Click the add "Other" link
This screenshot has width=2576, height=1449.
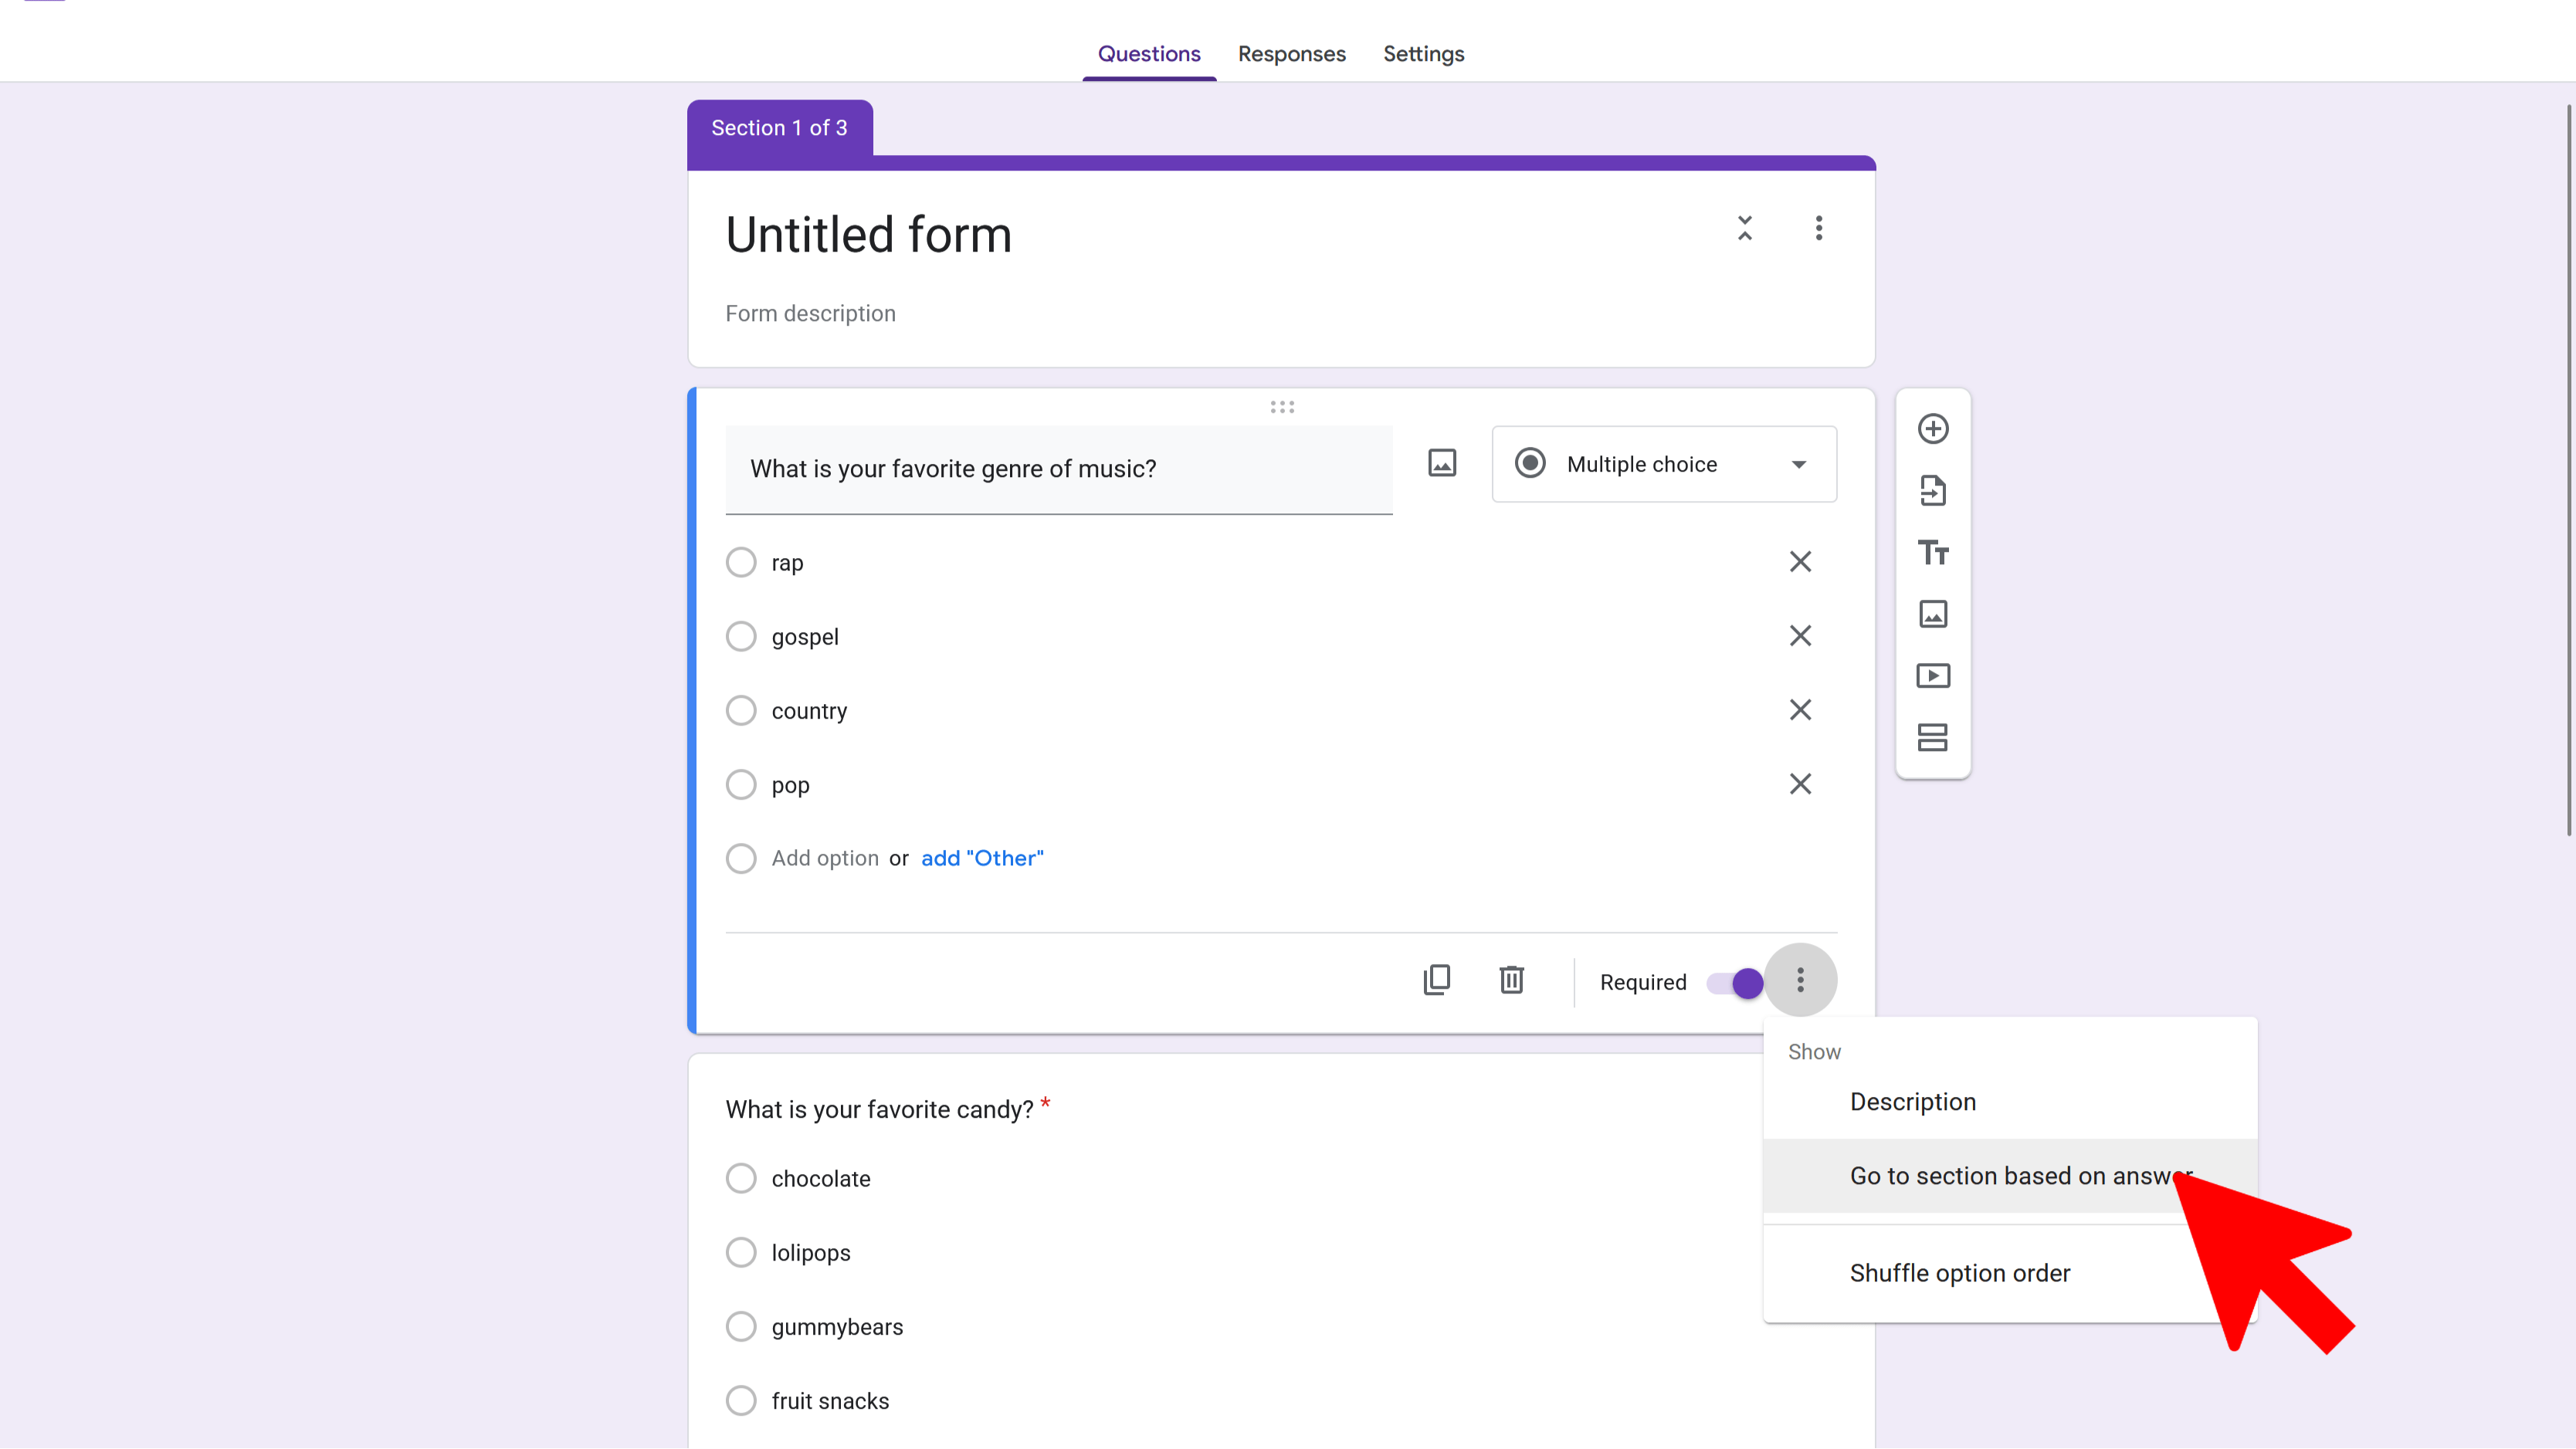click(981, 858)
